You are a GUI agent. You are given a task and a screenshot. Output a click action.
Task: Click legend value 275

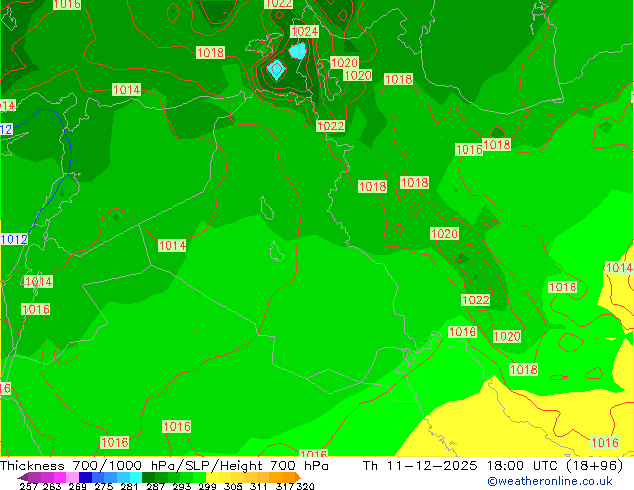point(104,486)
